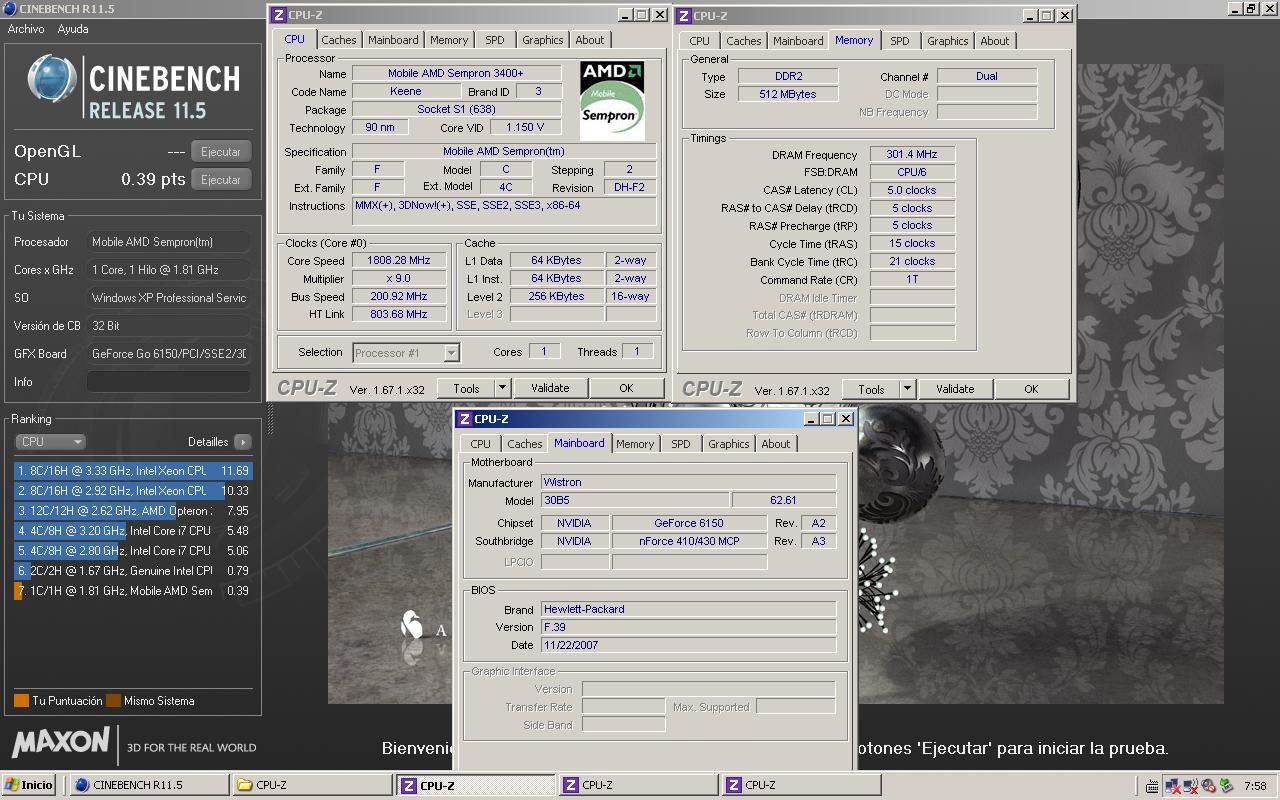
Task: Open CINEBENCH R11.5 taskbar item
Action: (x=149, y=786)
